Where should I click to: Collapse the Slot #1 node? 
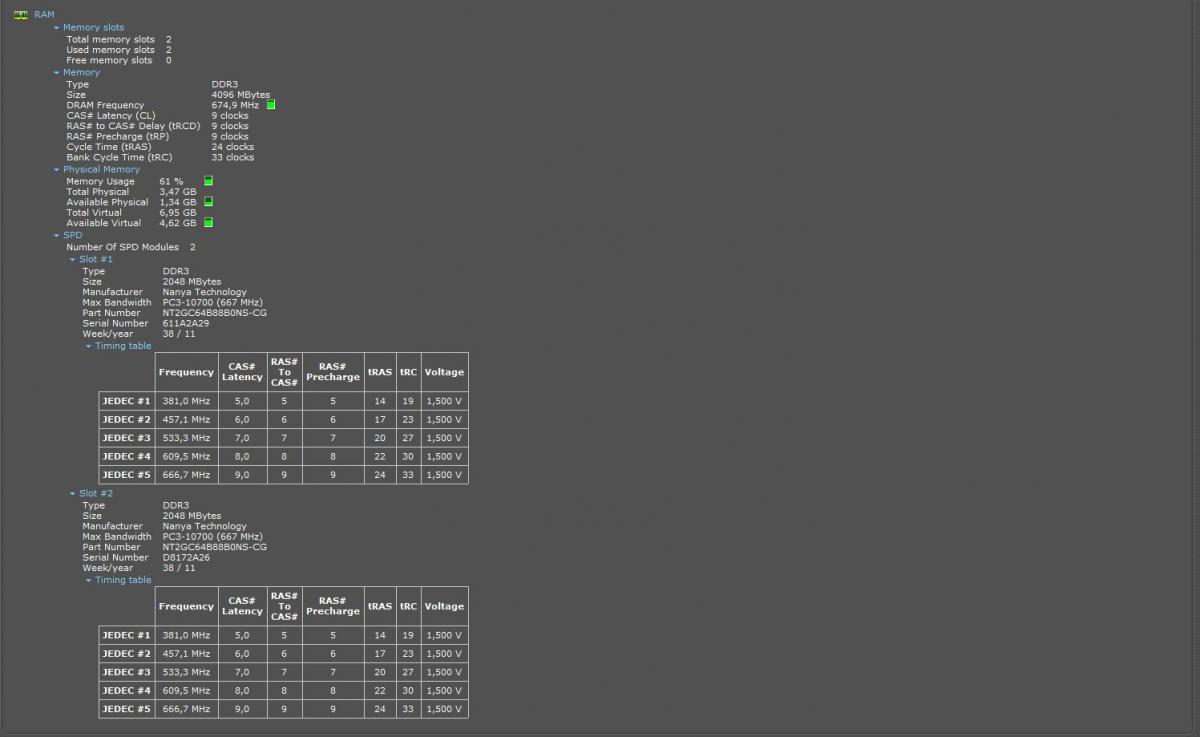(73, 260)
